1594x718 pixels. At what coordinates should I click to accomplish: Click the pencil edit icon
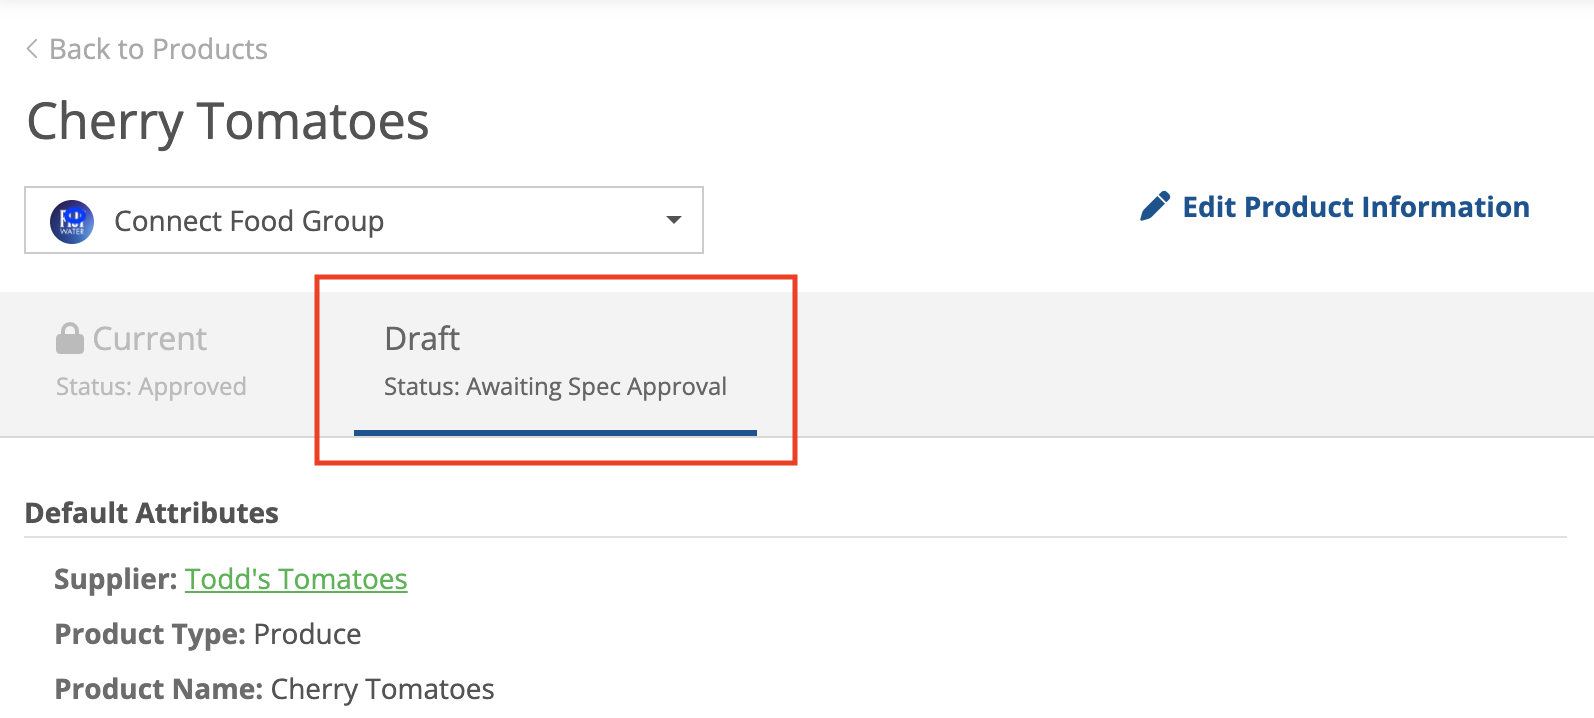[x=1155, y=207]
